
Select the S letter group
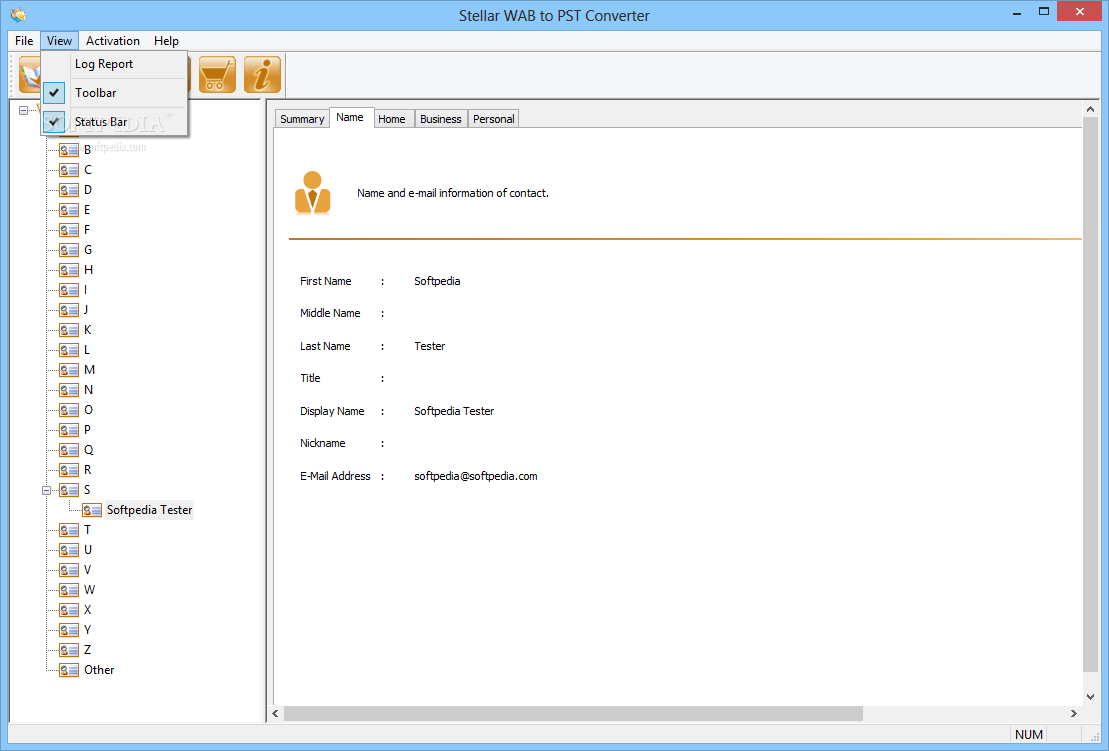pos(87,490)
